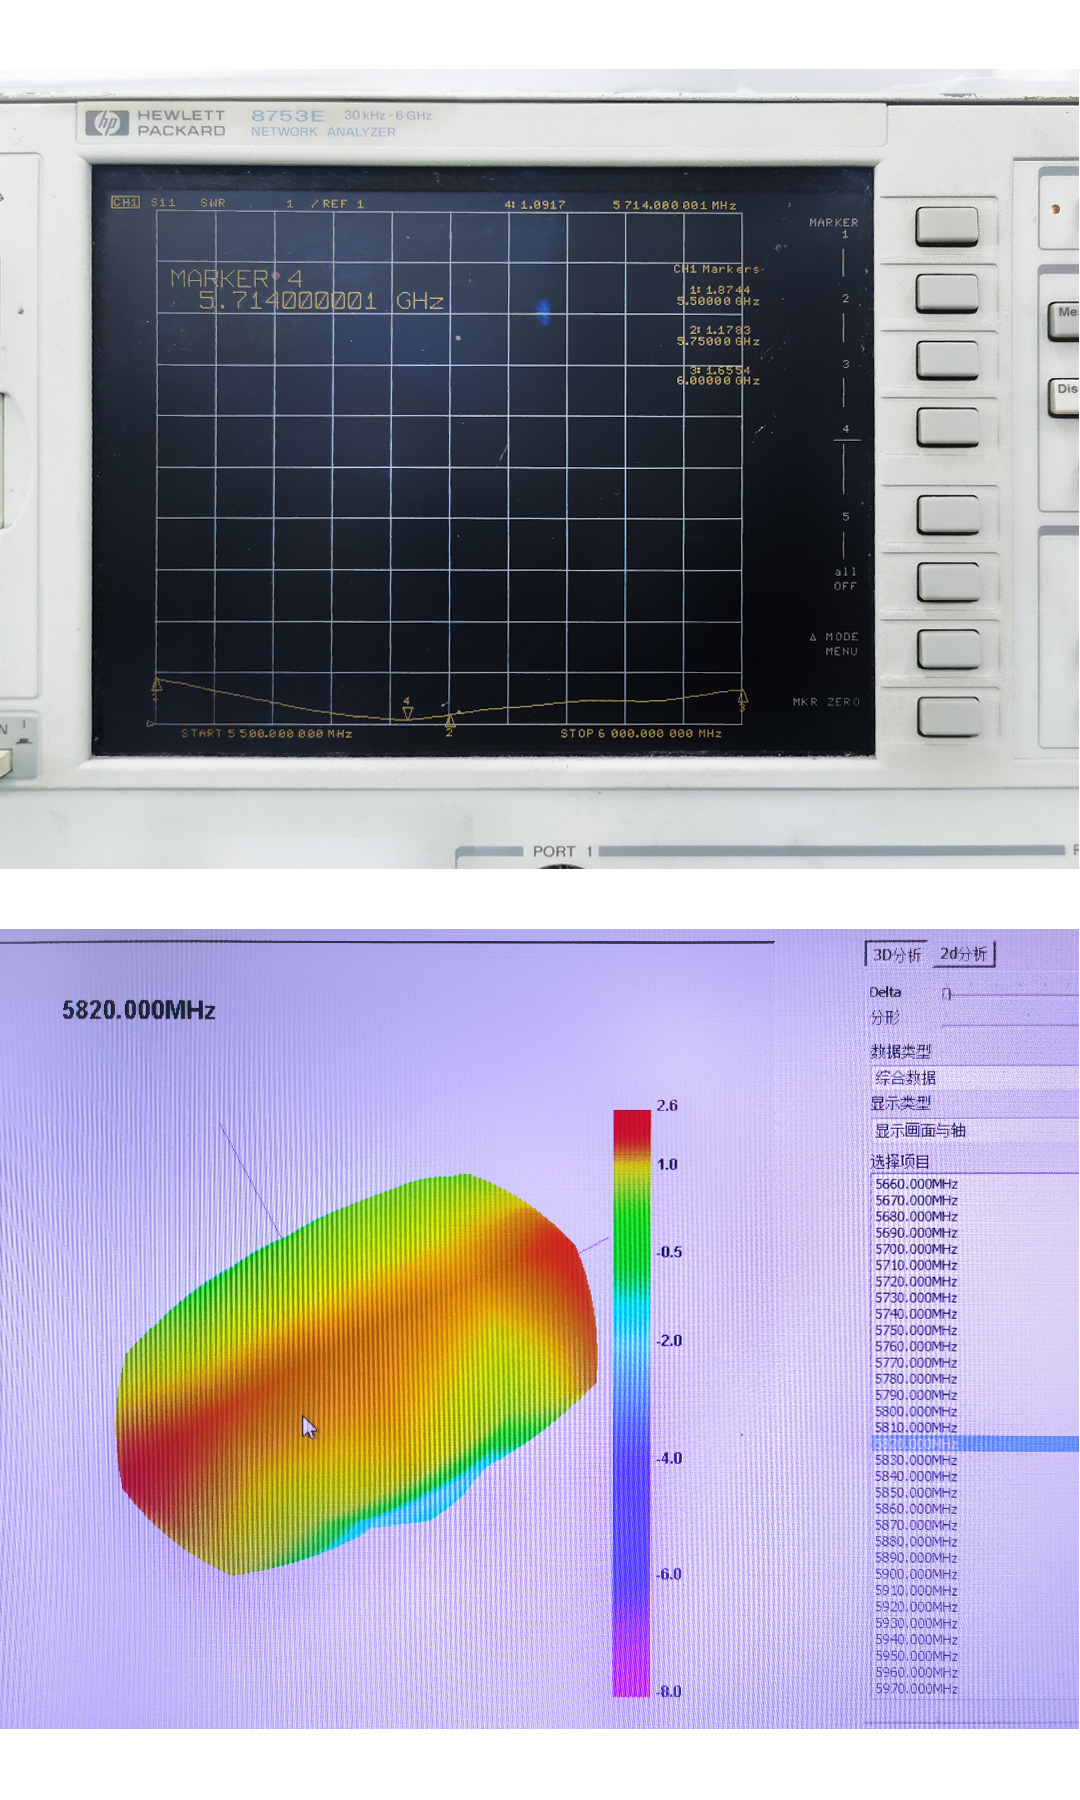This screenshot has height=1800, width=1080.
Task: Select 5750.000MHz in the frequency list
Action: [x=917, y=1330]
